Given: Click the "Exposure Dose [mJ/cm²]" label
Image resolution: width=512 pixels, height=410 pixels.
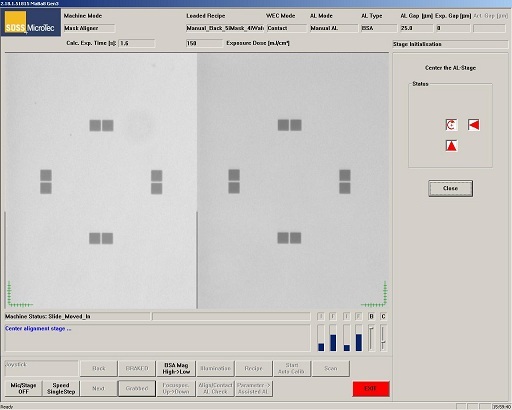Looking at the screenshot, I should tap(258, 43).
